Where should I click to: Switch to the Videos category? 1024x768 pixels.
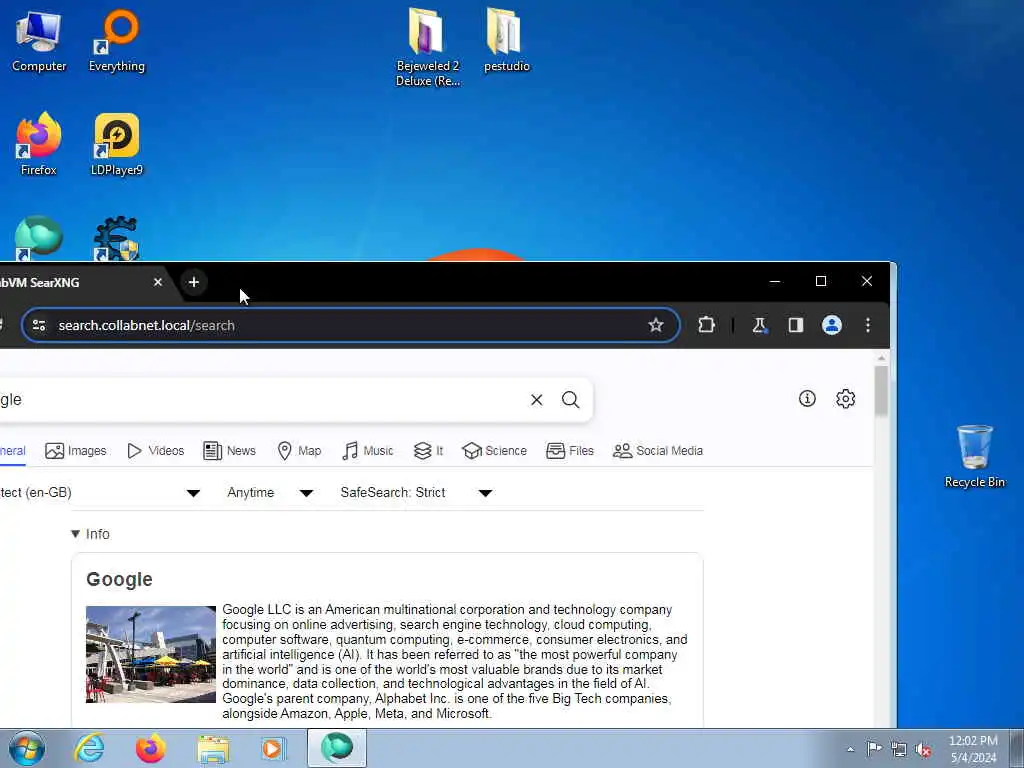(x=155, y=451)
